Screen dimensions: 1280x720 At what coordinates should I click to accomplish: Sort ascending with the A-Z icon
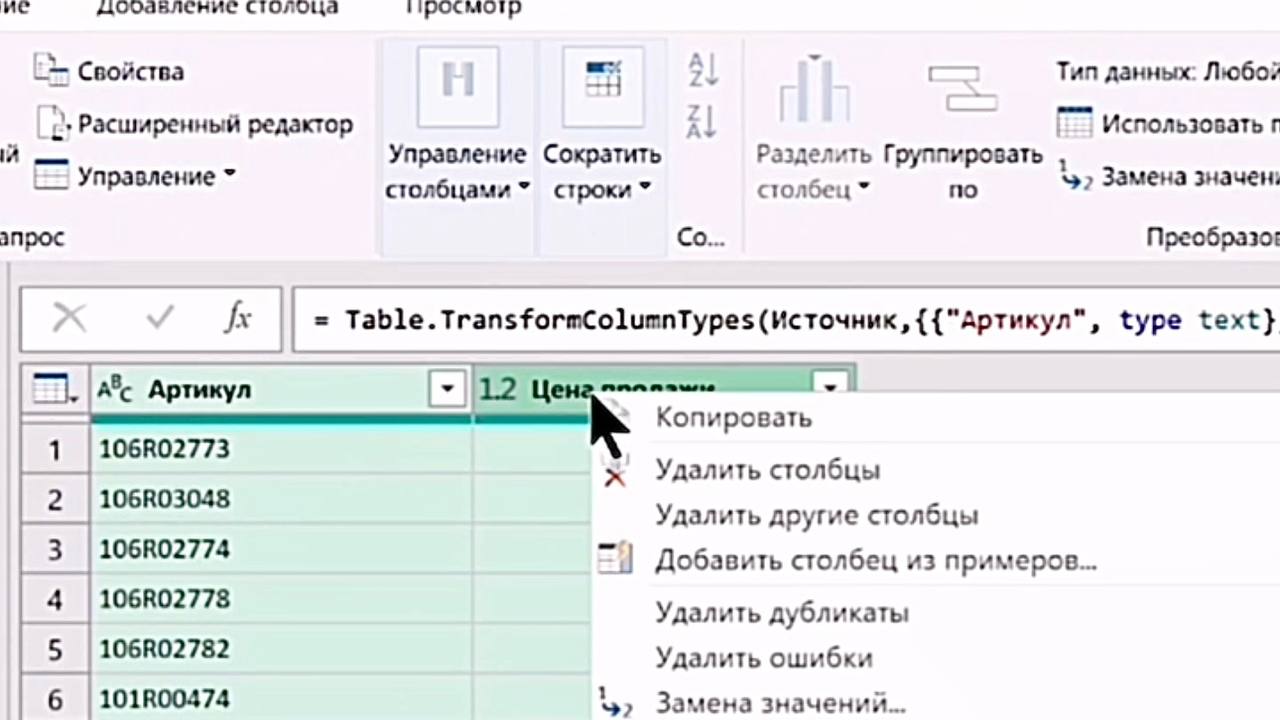[x=702, y=70]
